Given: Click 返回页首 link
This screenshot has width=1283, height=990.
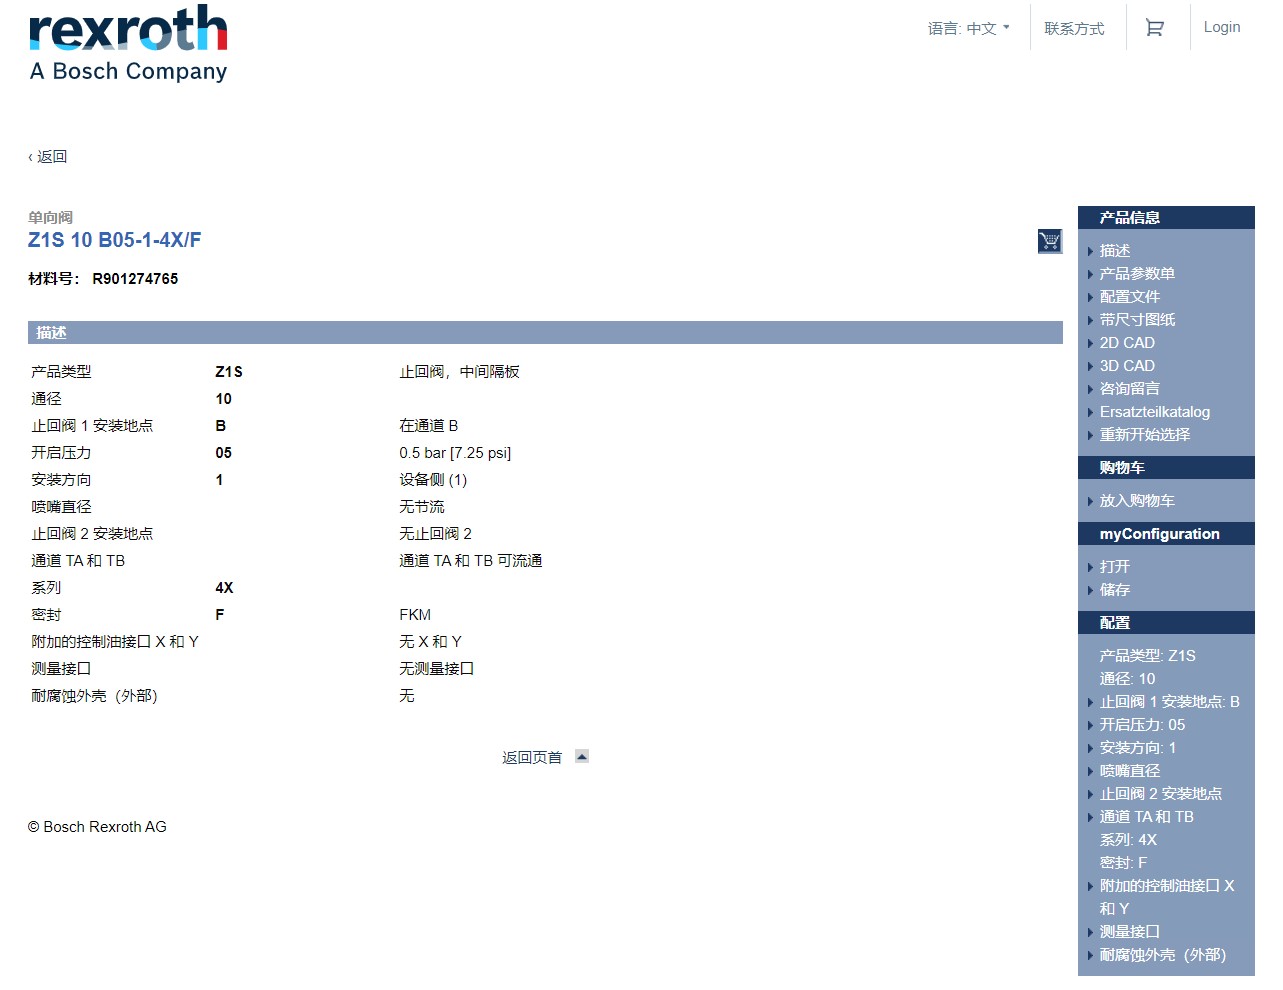Looking at the screenshot, I should [x=532, y=757].
